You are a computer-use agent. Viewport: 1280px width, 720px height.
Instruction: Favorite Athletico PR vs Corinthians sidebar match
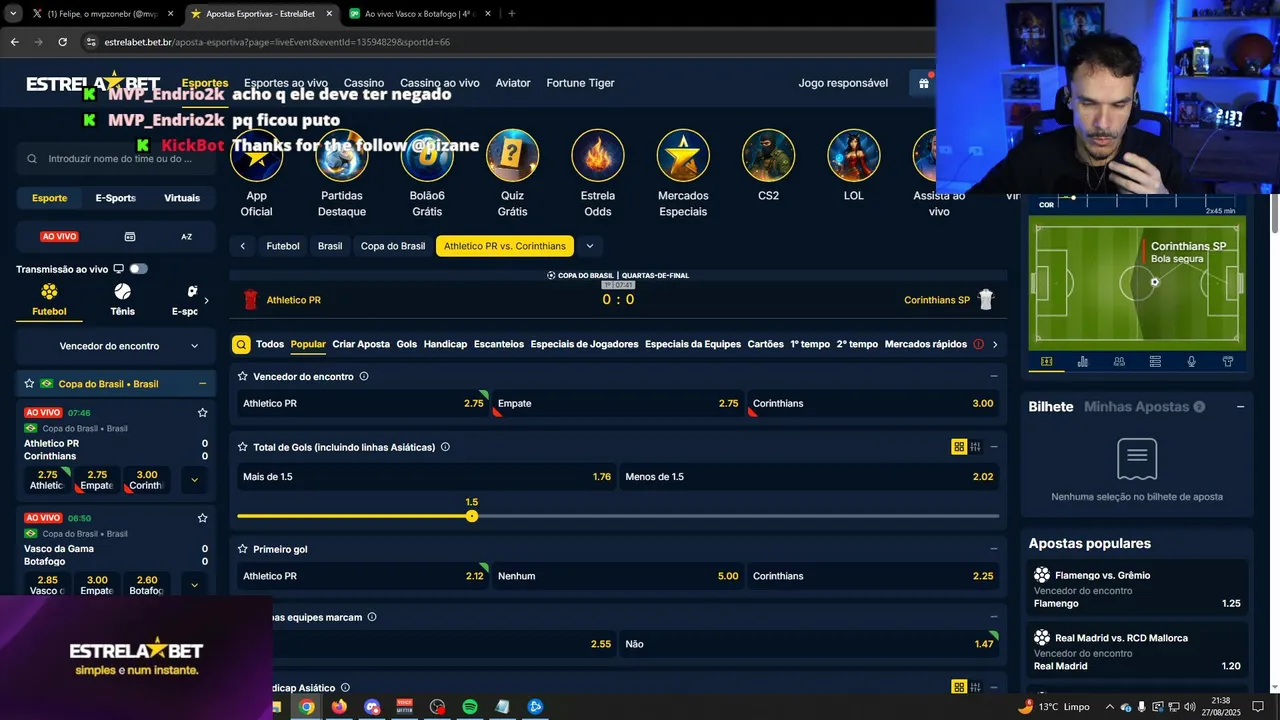pos(203,413)
